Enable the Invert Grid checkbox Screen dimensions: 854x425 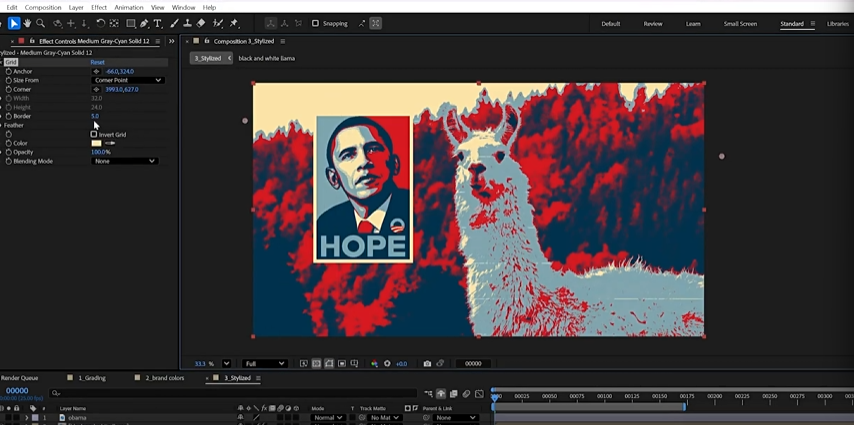click(x=94, y=134)
